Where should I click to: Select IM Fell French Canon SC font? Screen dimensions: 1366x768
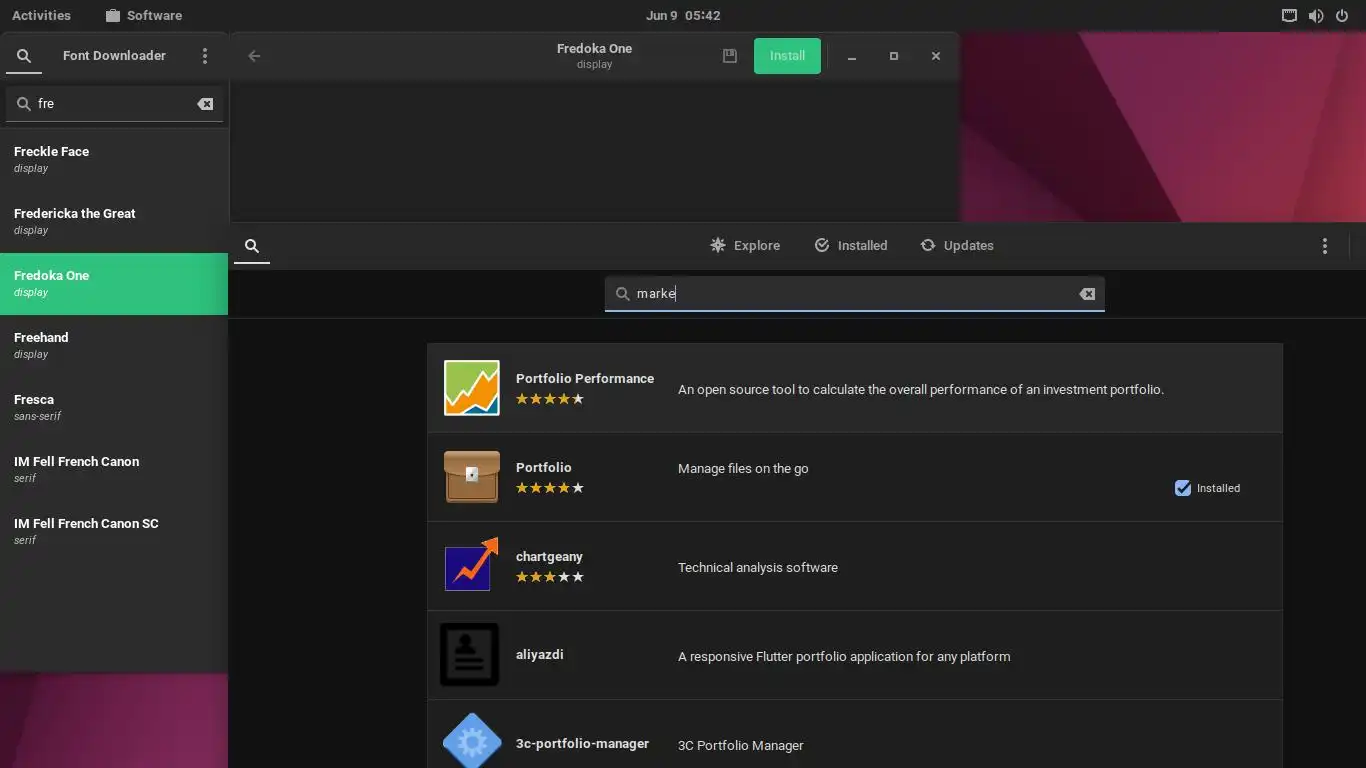[x=114, y=532]
